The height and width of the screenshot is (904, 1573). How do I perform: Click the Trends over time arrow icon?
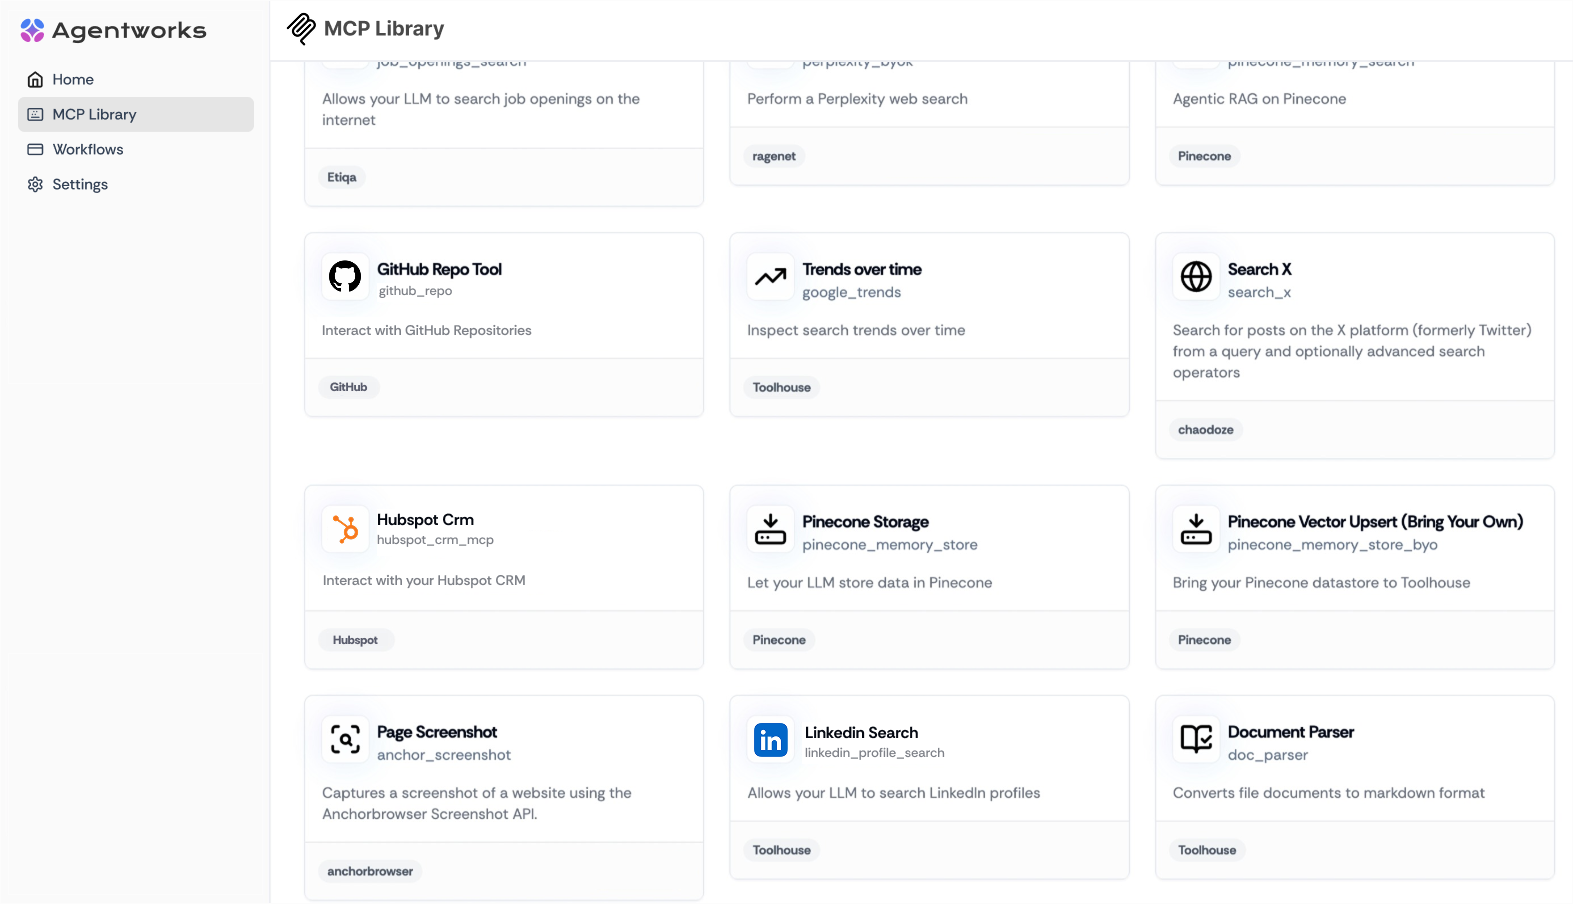(x=770, y=277)
